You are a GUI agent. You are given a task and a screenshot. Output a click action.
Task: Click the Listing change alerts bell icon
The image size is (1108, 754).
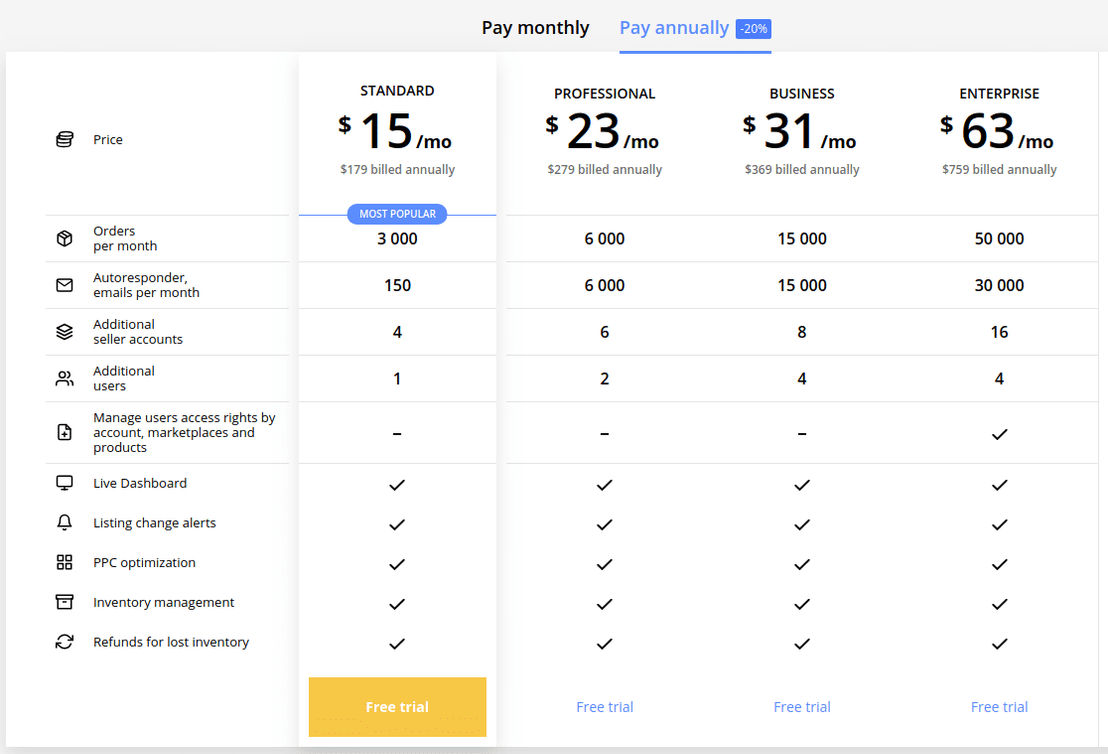[64, 522]
